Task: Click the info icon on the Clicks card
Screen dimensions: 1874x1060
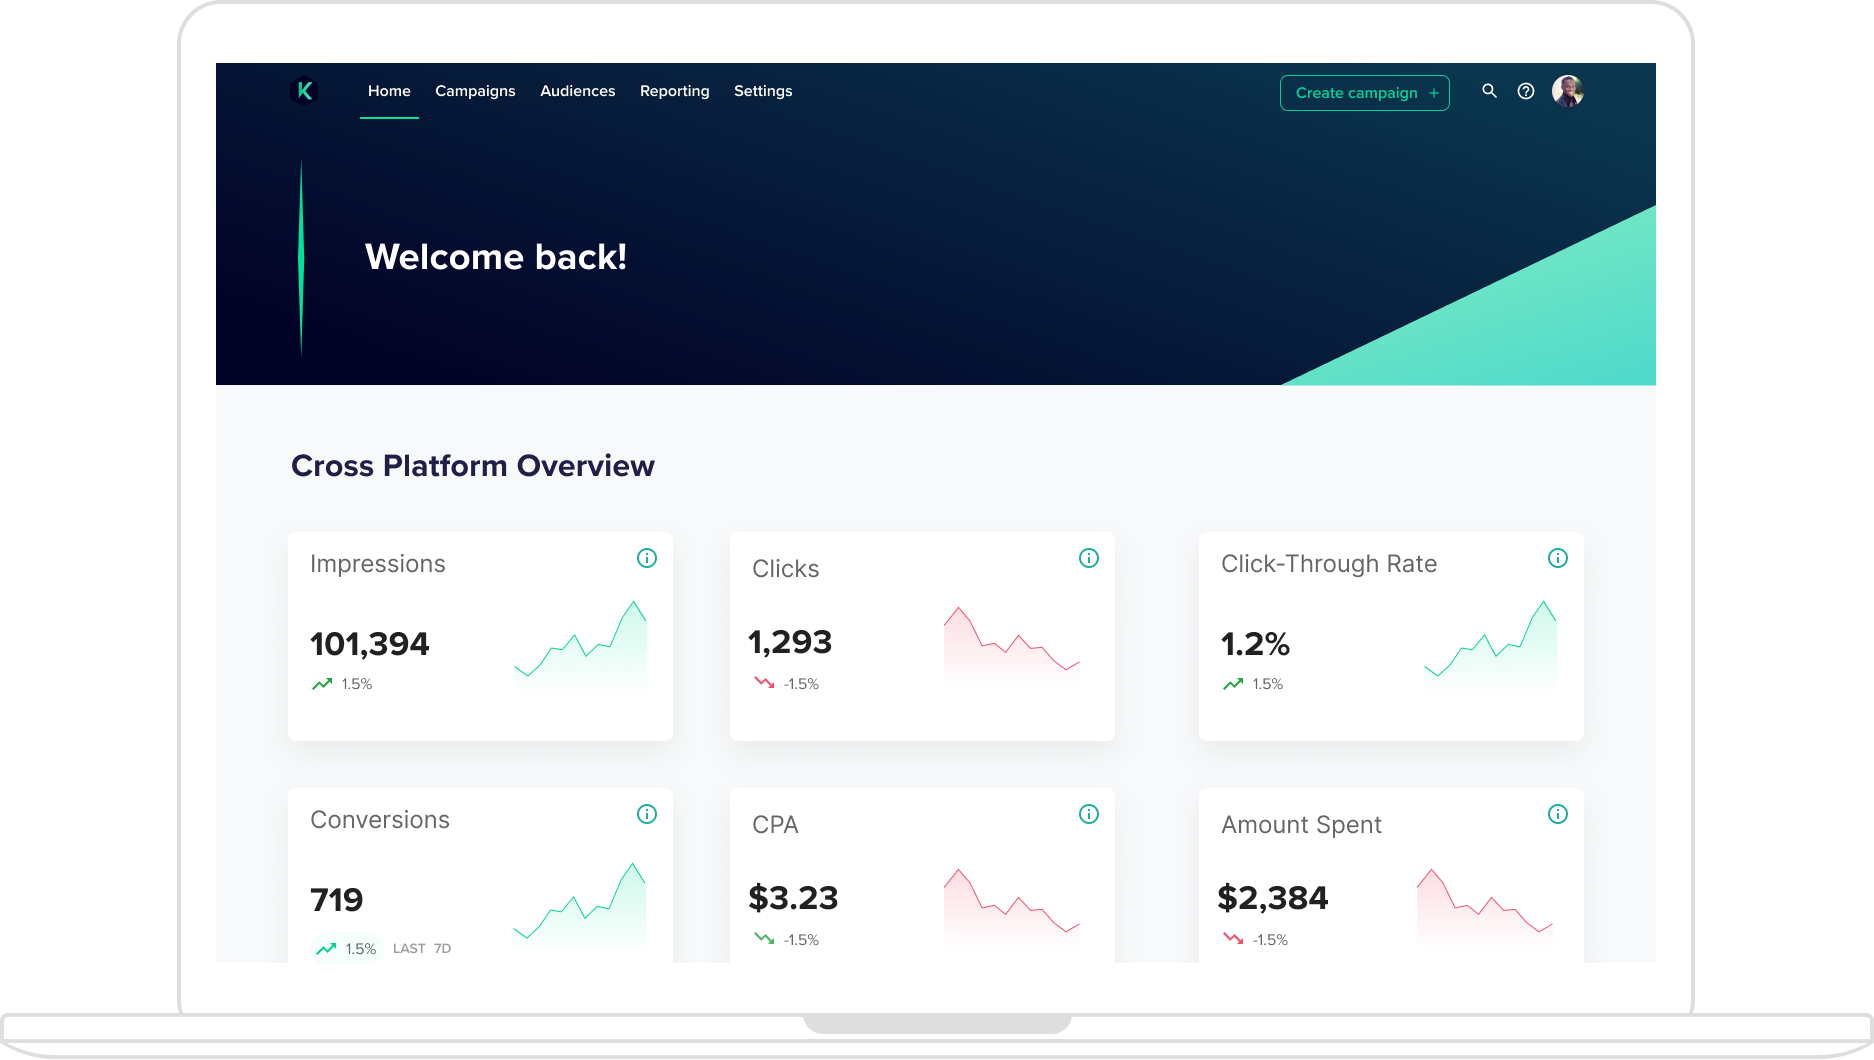Action: pos(1089,559)
